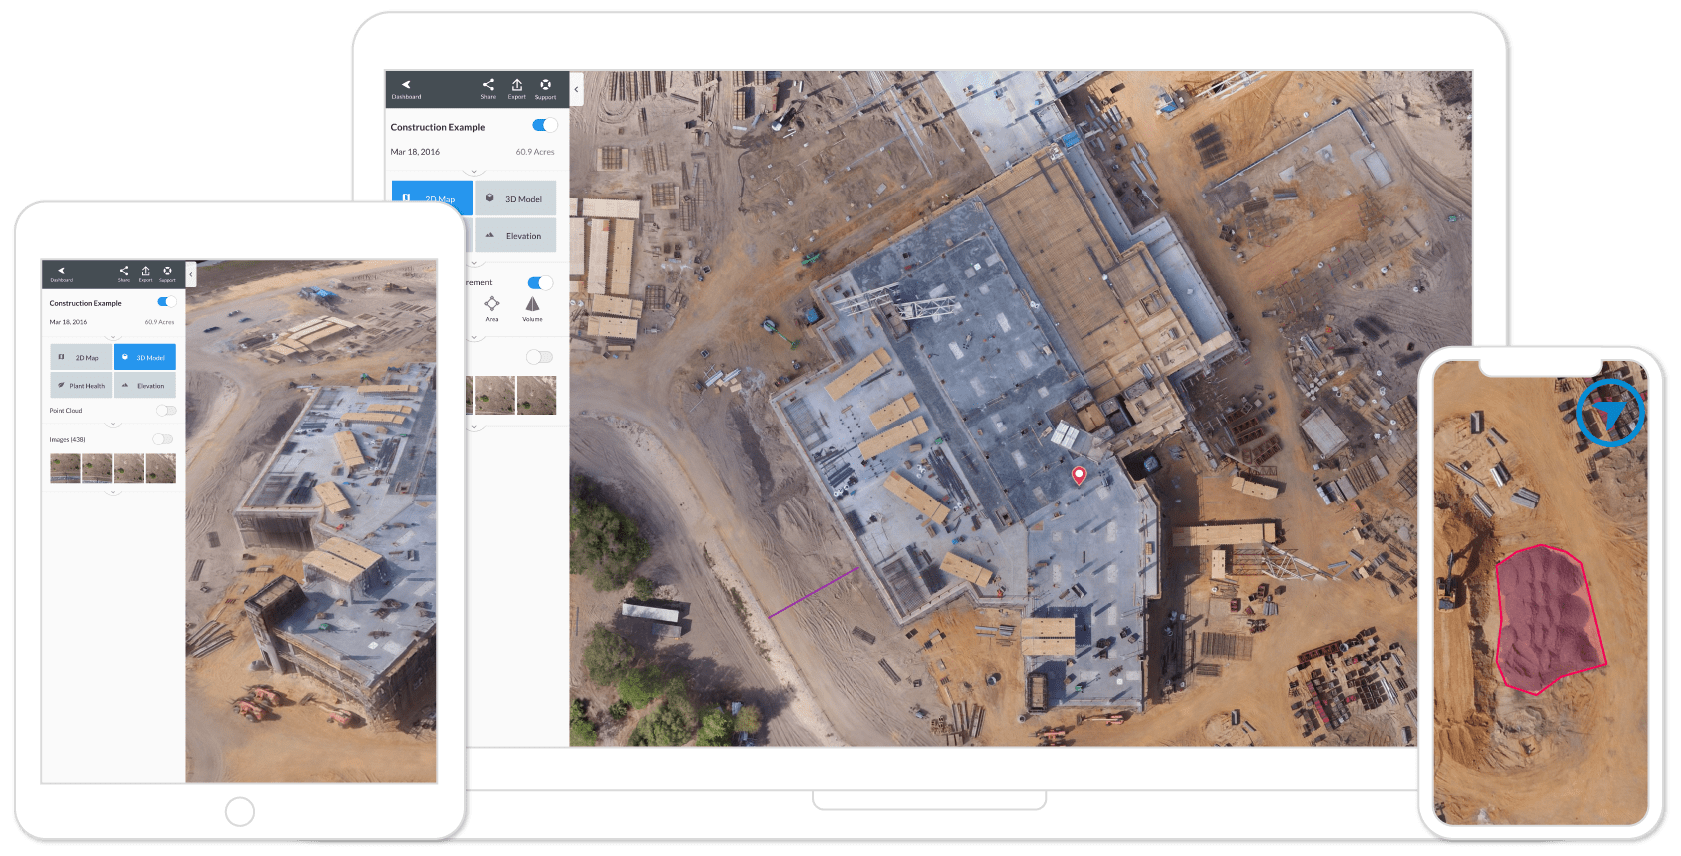Select the Elevation layer on the tablet
1681x856 pixels.
coord(145,385)
